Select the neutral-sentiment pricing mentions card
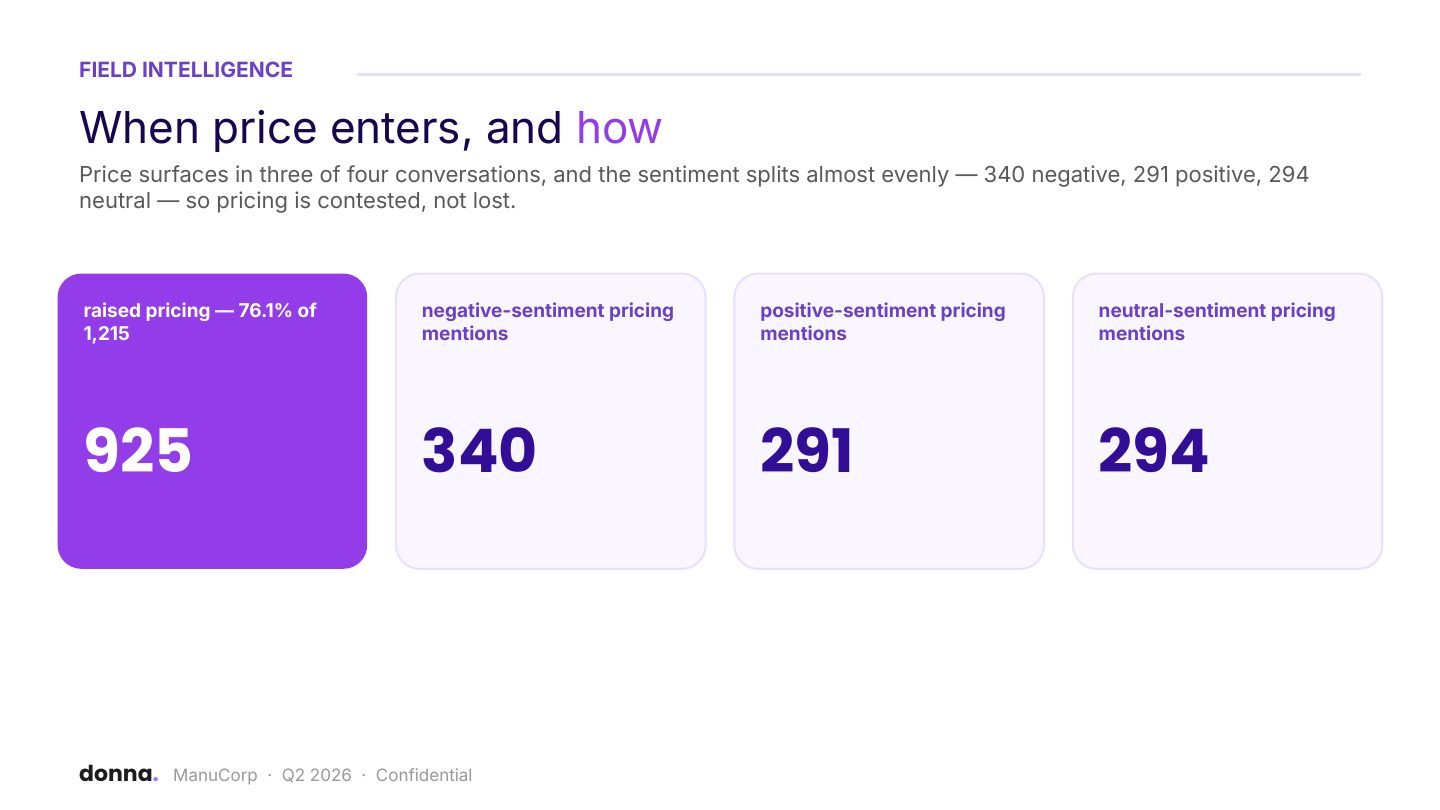This screenshot has height=810, width=1440. pyautogui.click(x=1227, y=421)
